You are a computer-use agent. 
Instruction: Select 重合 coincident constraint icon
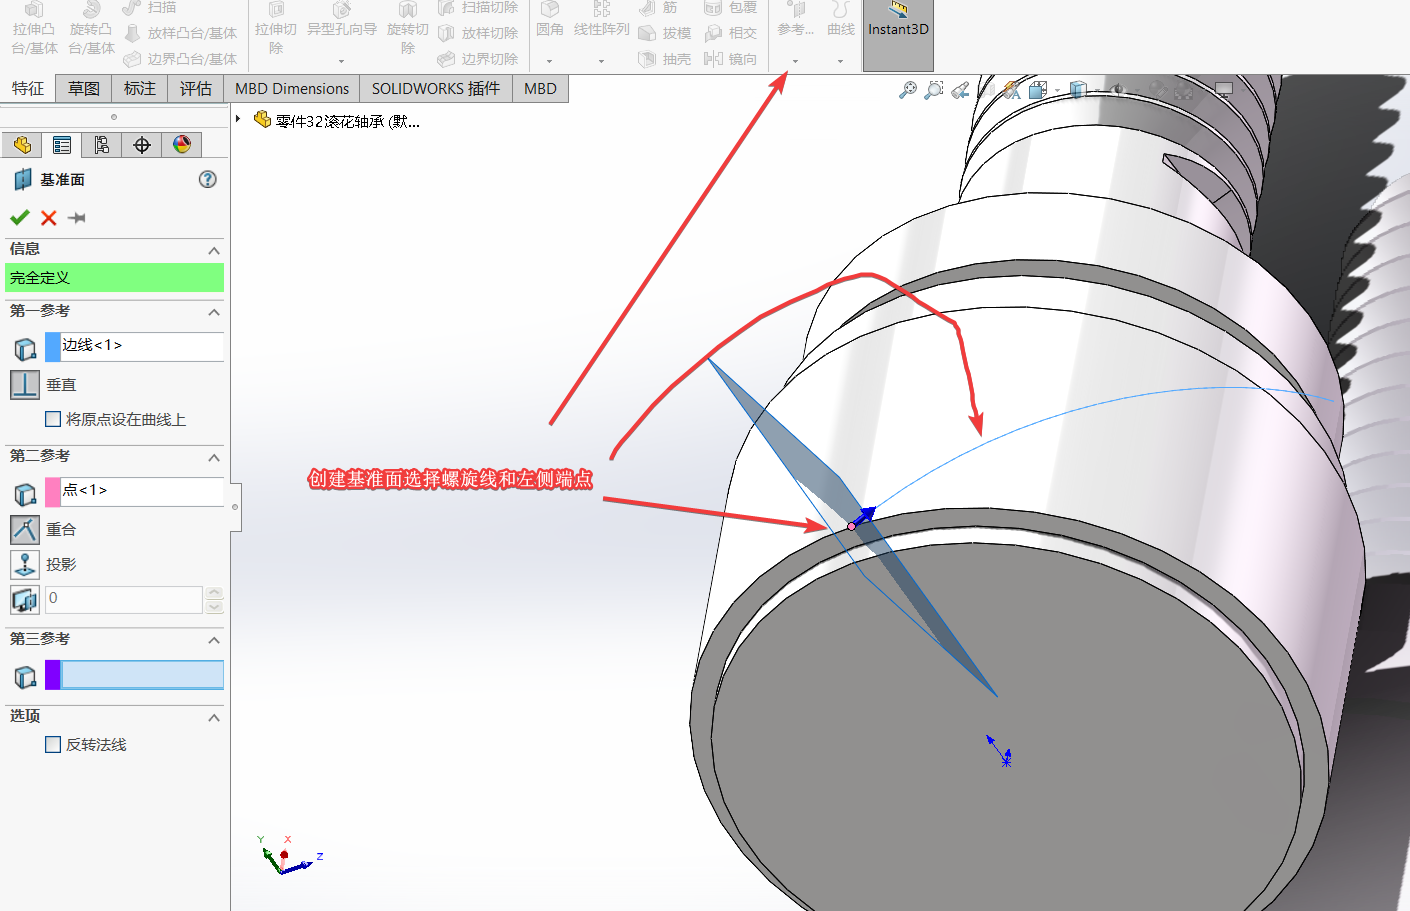point(25,530)
